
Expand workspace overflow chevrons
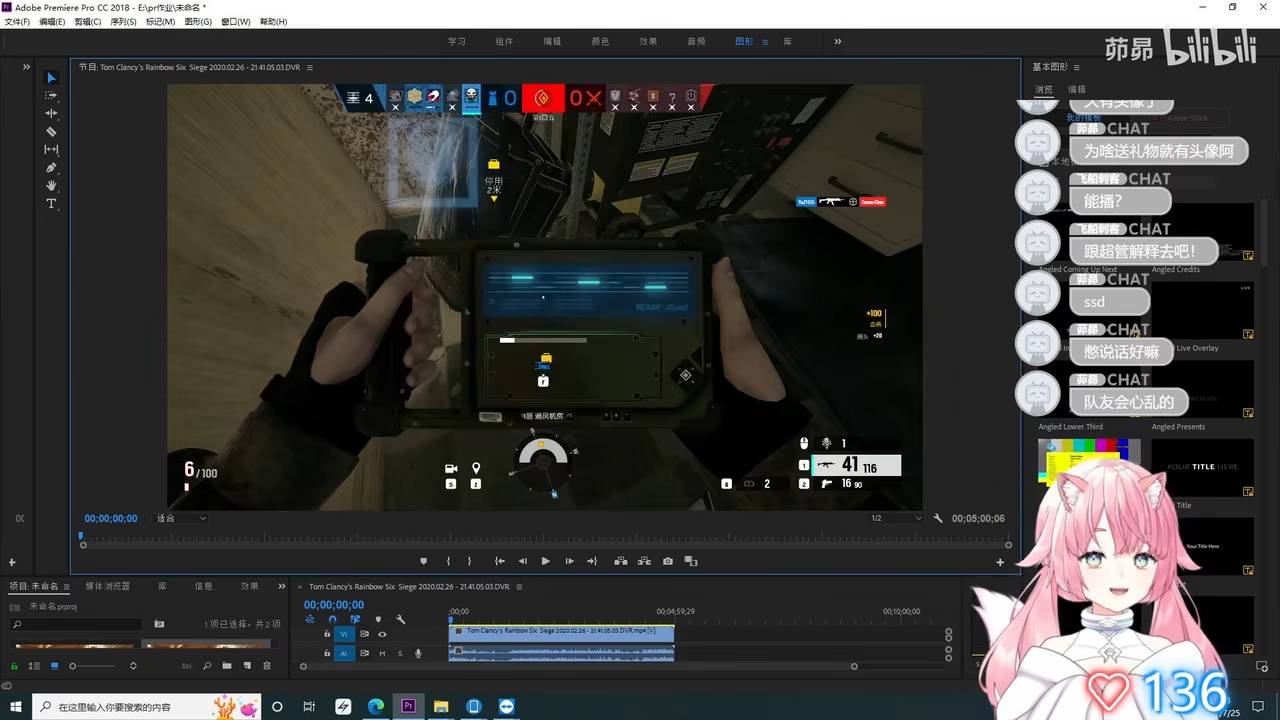[838, 41]
